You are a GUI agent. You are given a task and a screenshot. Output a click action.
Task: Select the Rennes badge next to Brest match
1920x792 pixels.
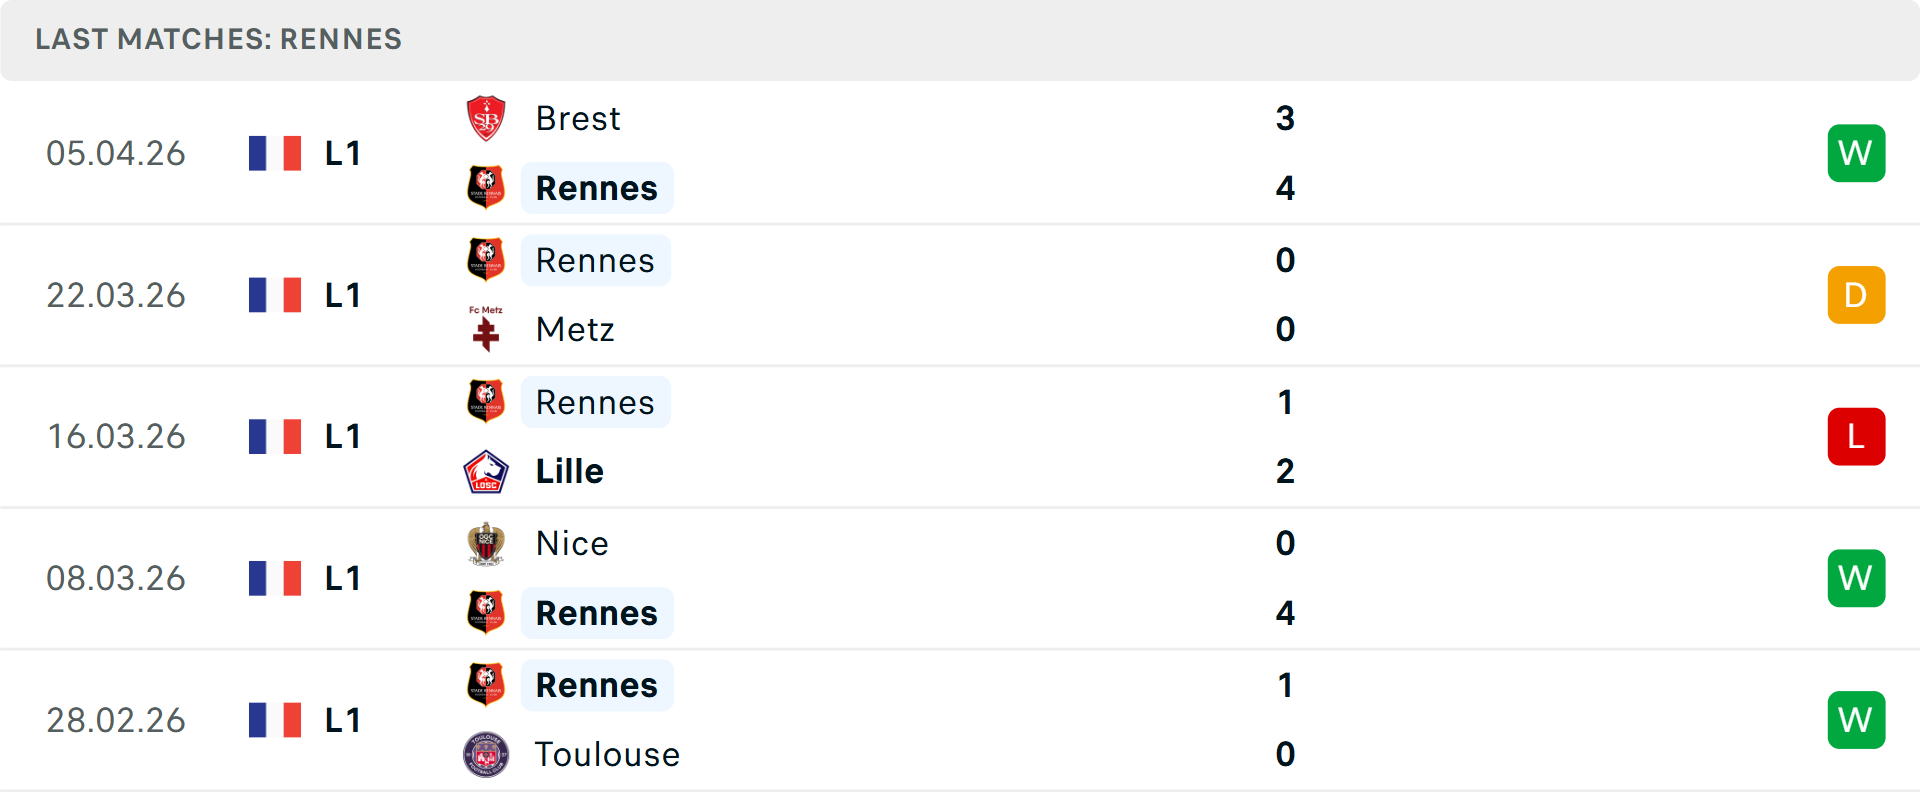click(x=486, y=187)
